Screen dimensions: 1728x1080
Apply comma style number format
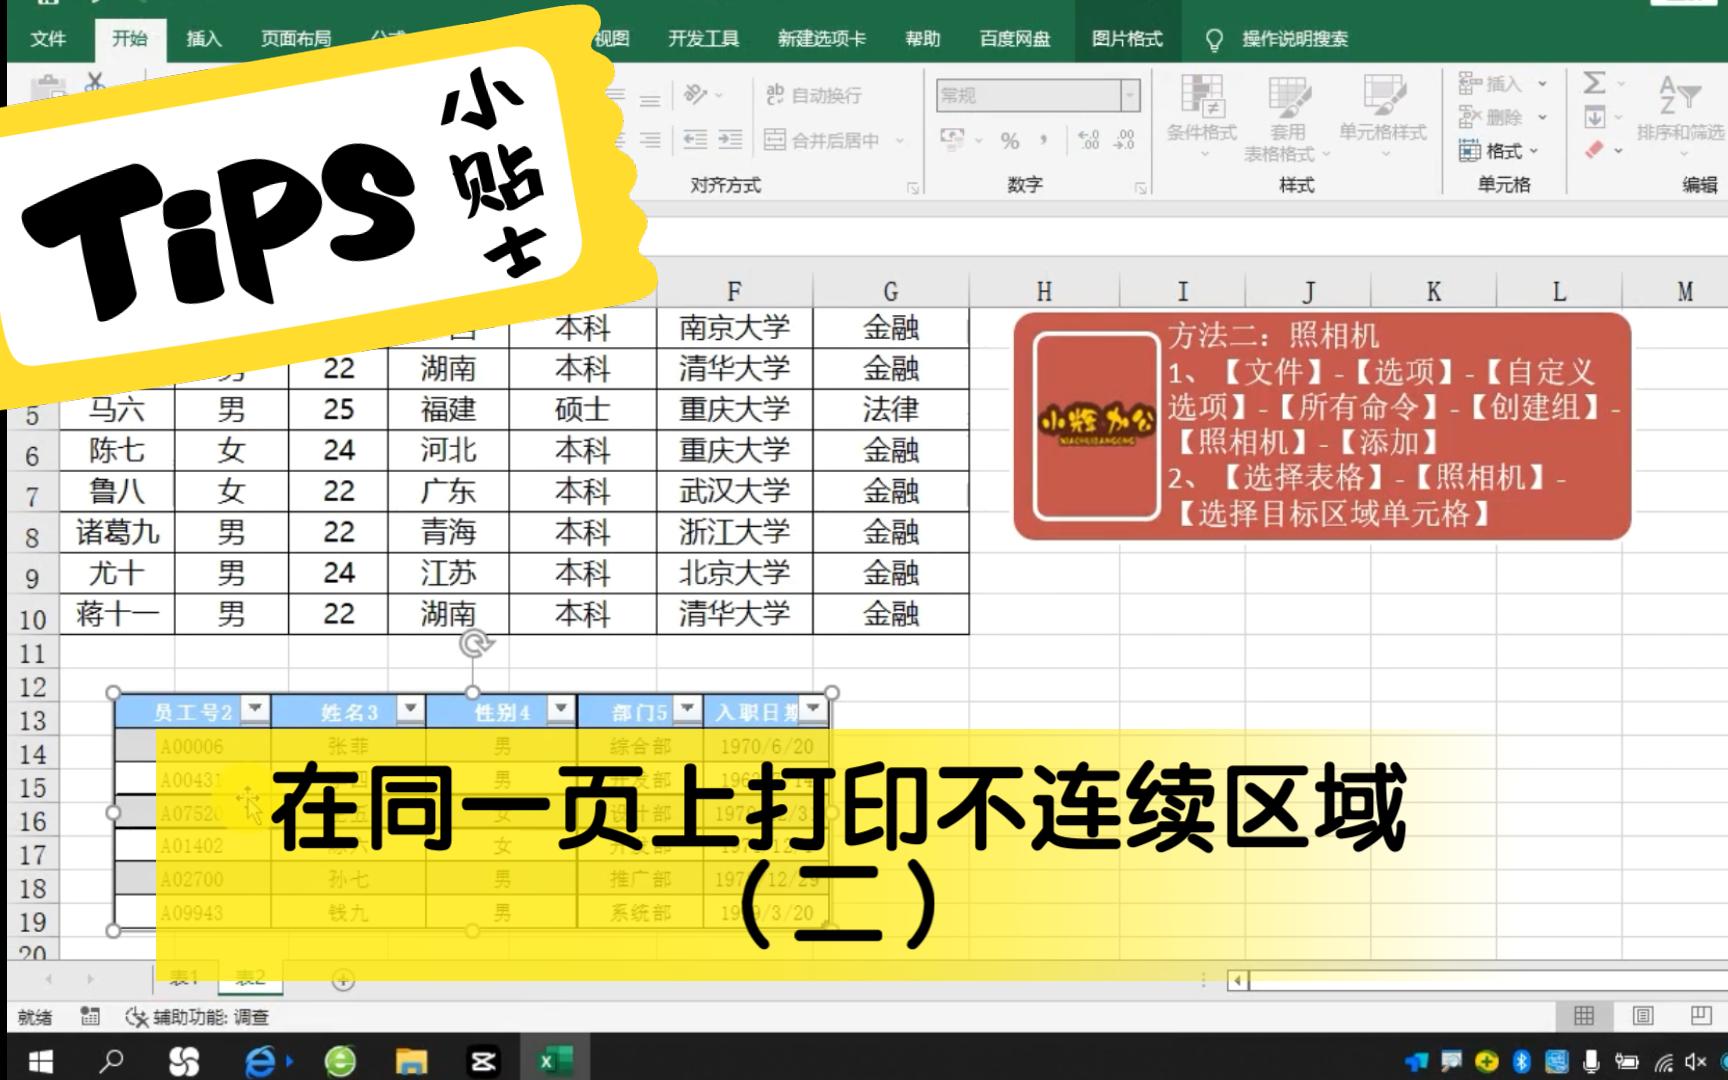click(1043, 141)
